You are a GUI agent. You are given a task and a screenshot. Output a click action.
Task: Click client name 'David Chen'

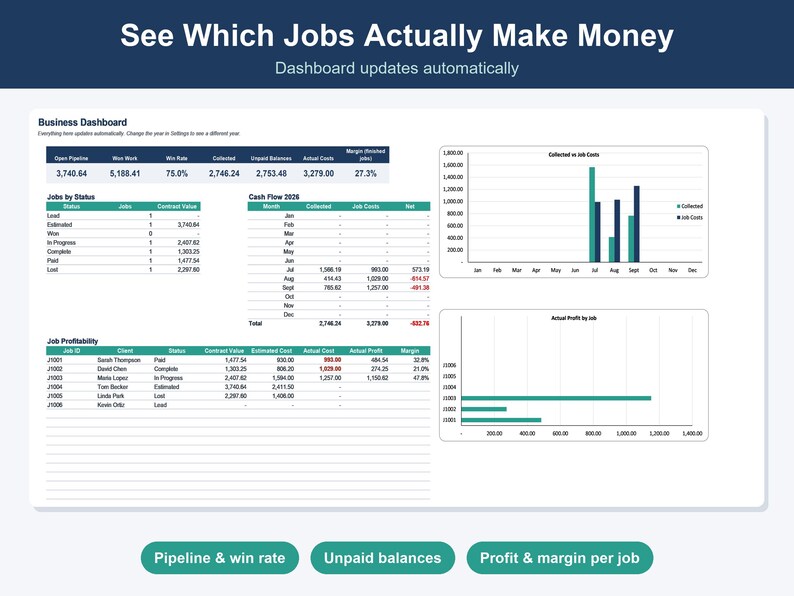[112, 369]
